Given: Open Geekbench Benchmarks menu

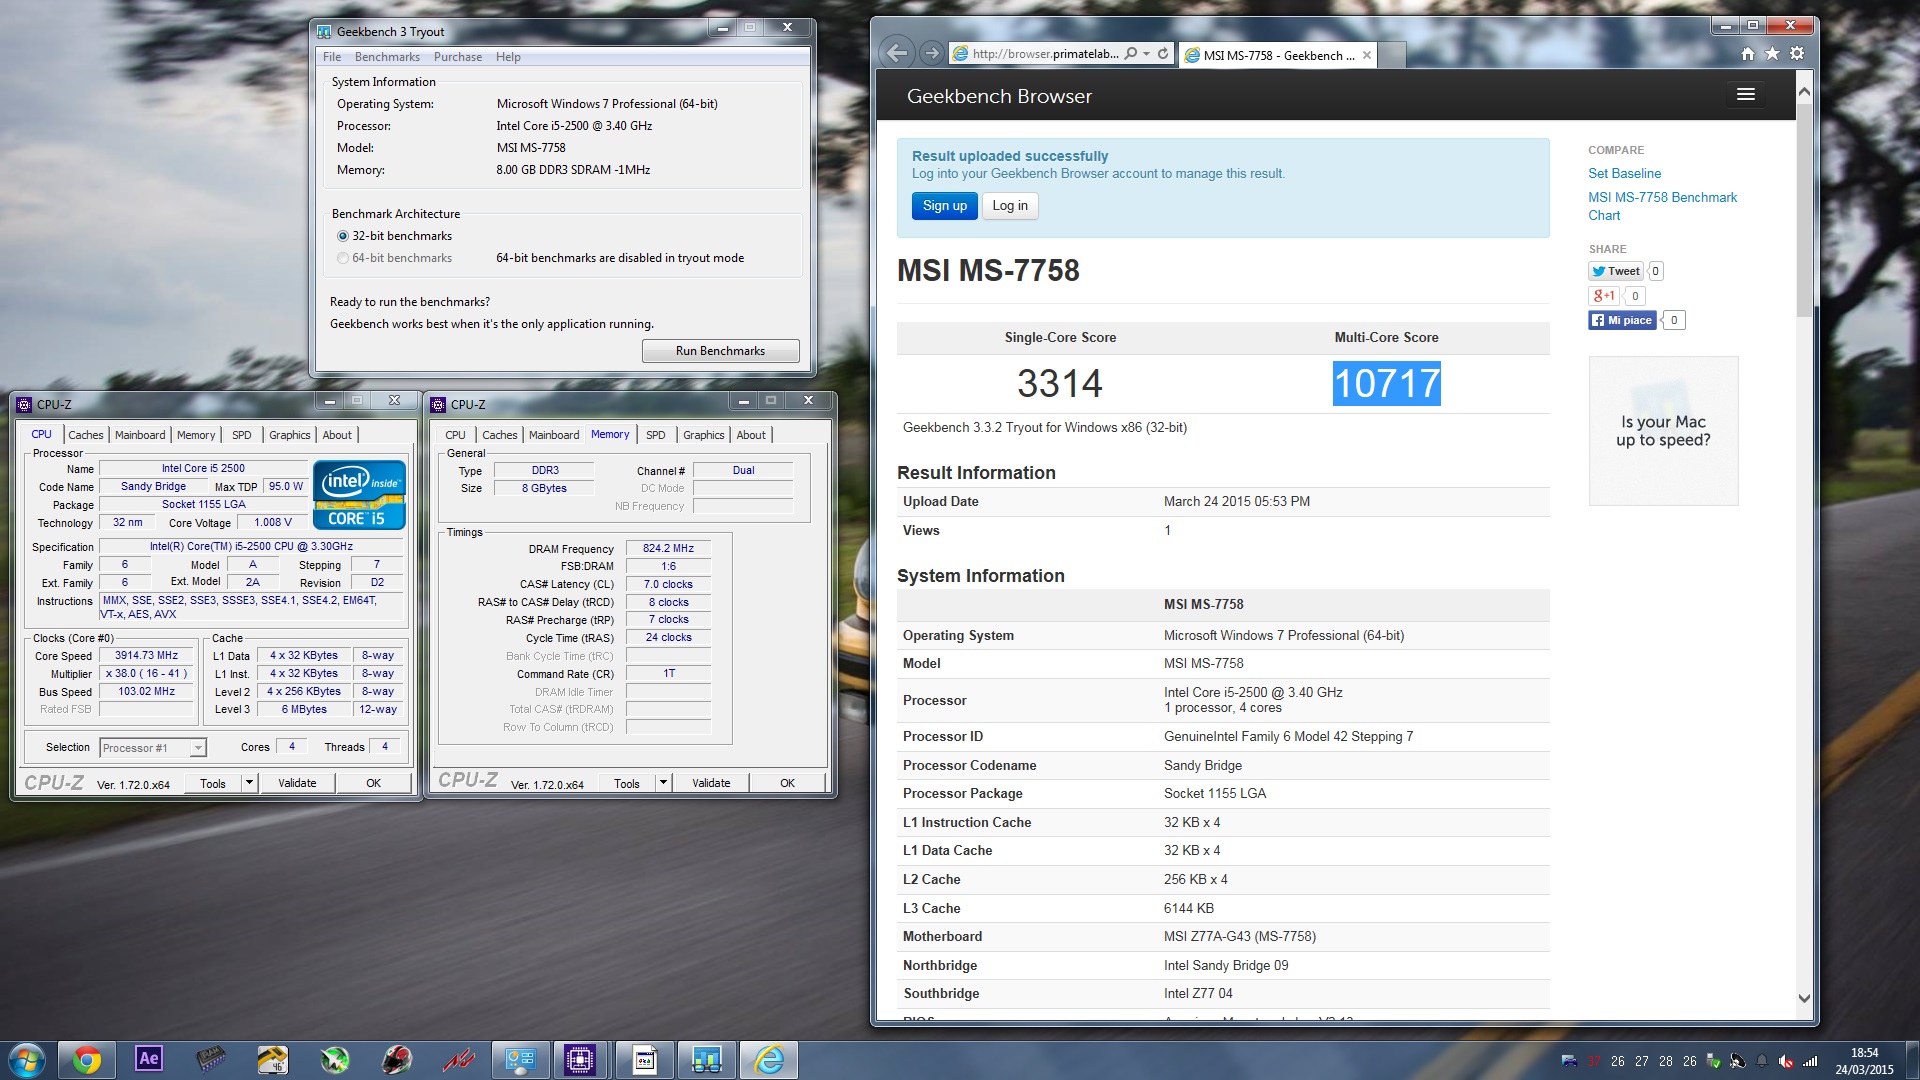Looking at the screenshot, I should 387,57.
